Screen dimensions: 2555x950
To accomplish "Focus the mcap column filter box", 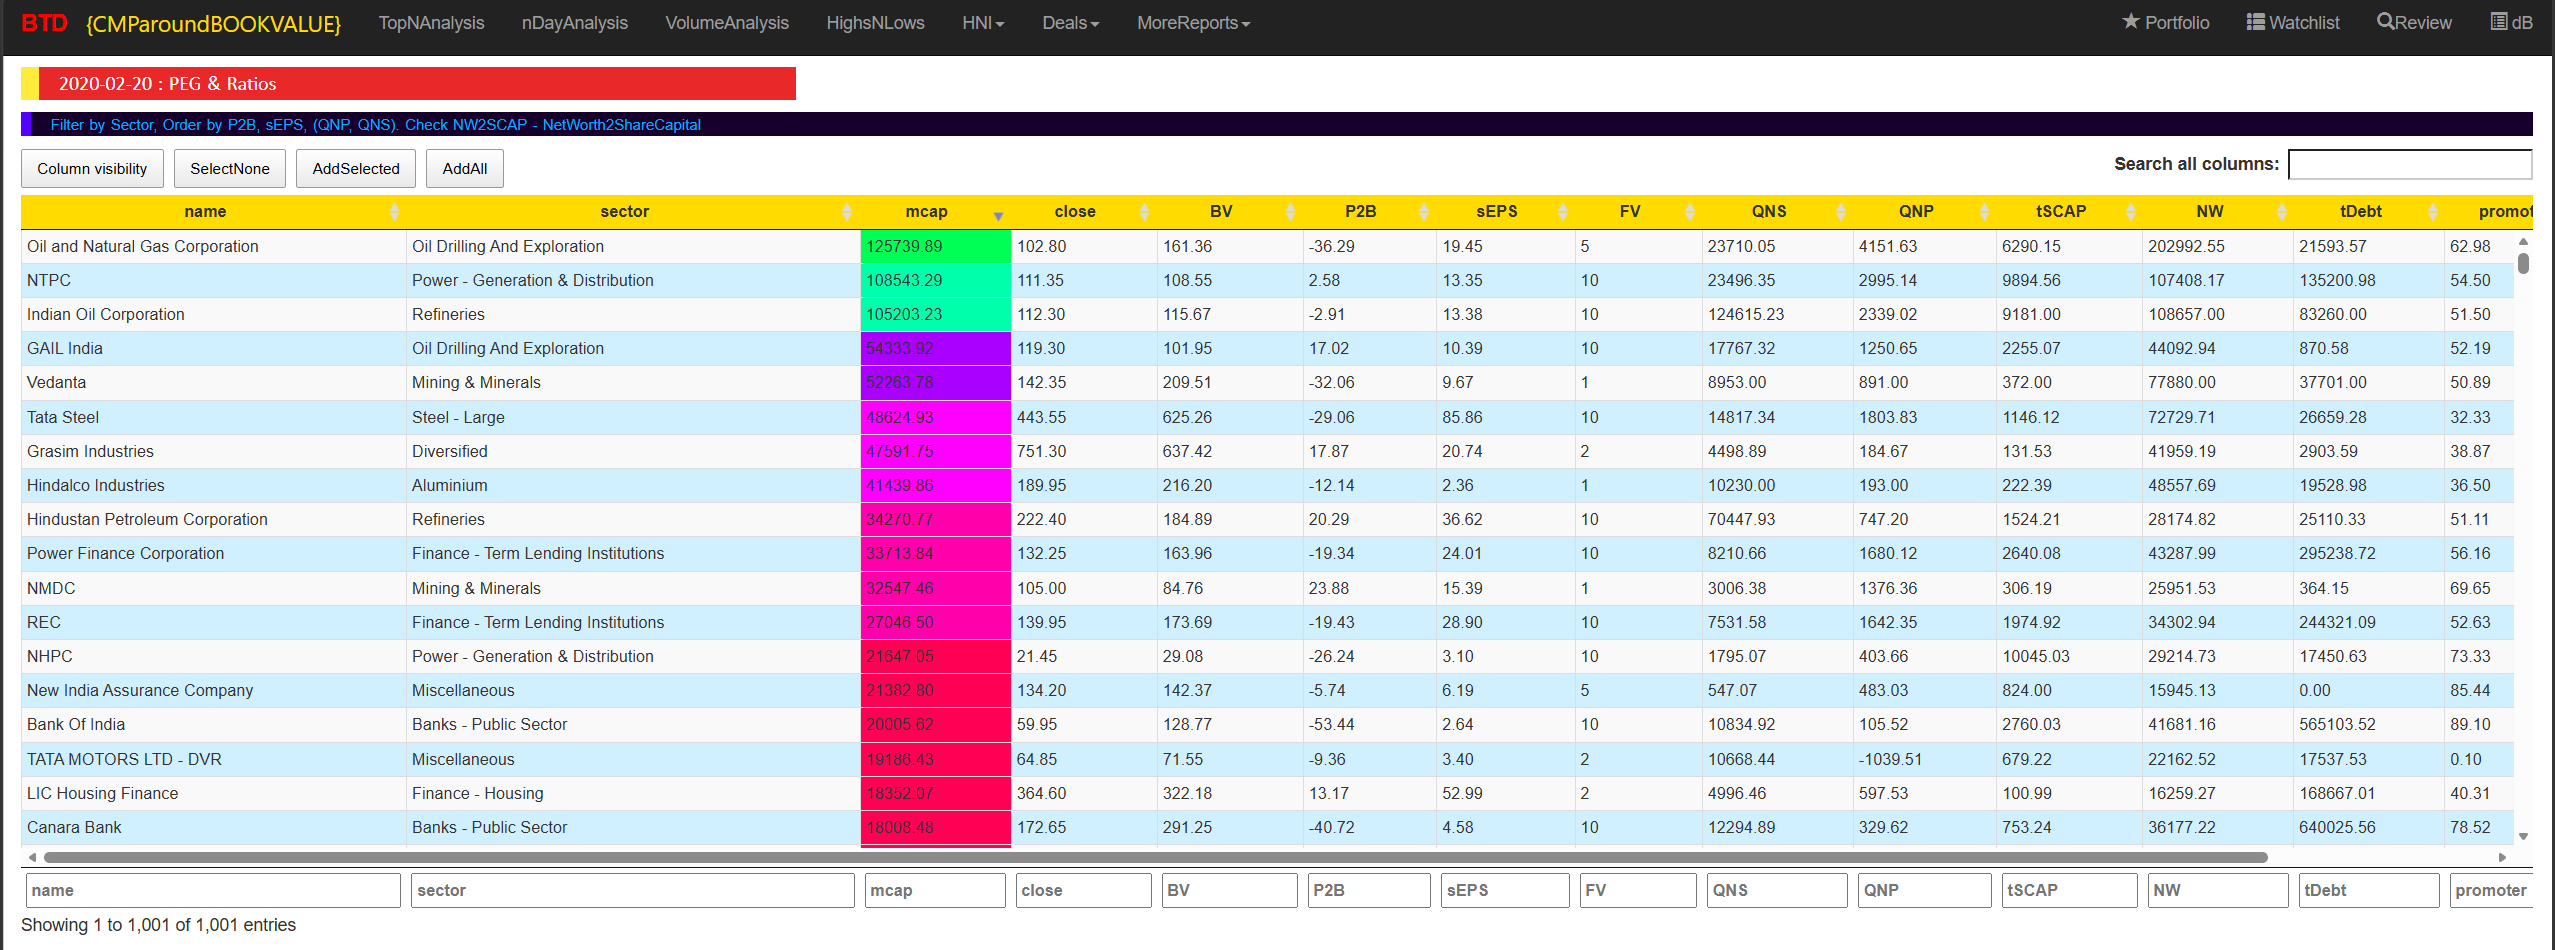I will pyautogui.click(x=935, y=890).
